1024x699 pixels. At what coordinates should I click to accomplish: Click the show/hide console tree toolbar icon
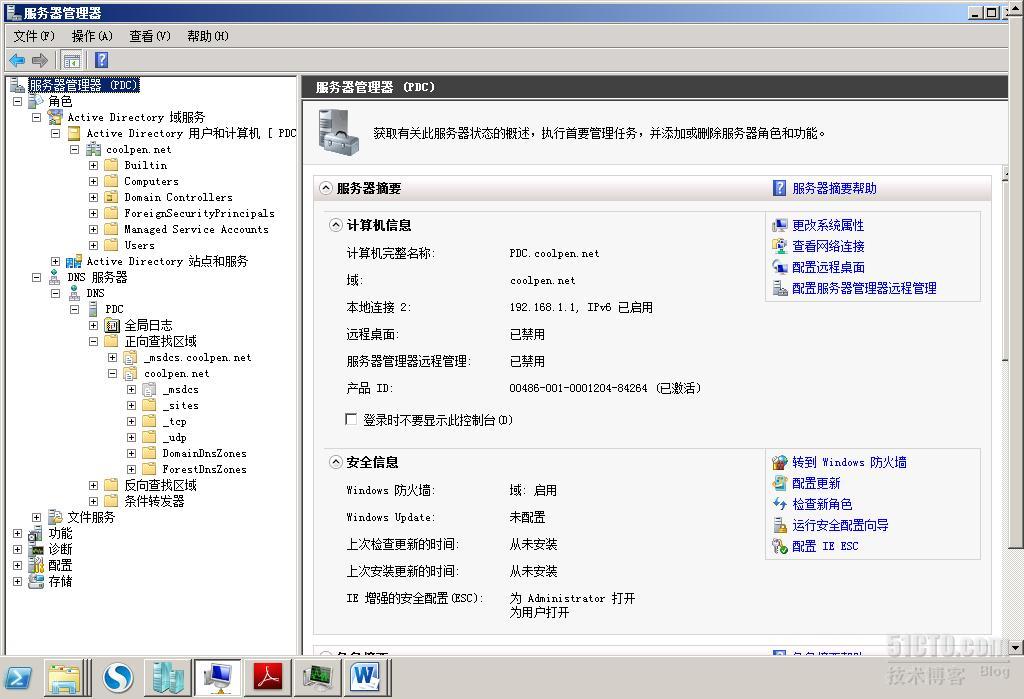pyautogui.click(x=72, y=61)
